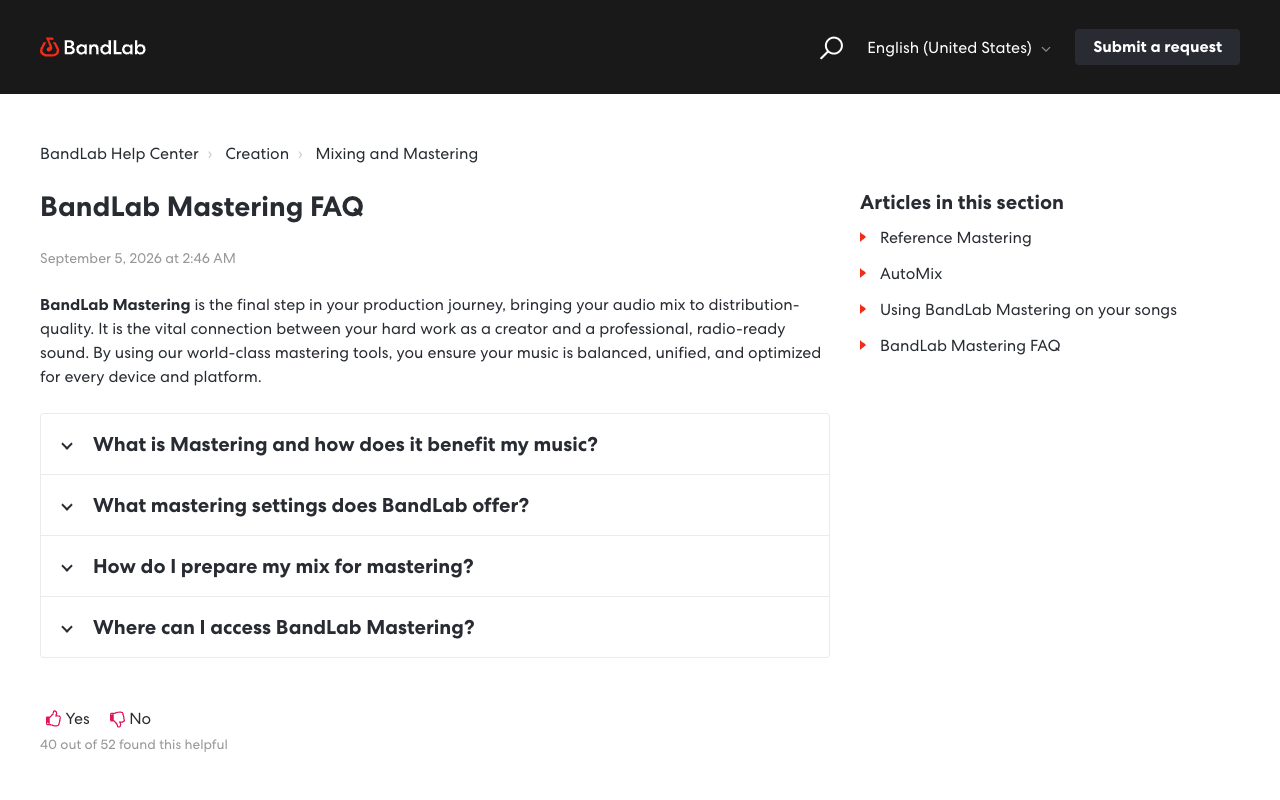The height and width of the screenshot is (800, 1280).
Task: Vote No with the thumbs-down icon
Action: pos(117,718)
